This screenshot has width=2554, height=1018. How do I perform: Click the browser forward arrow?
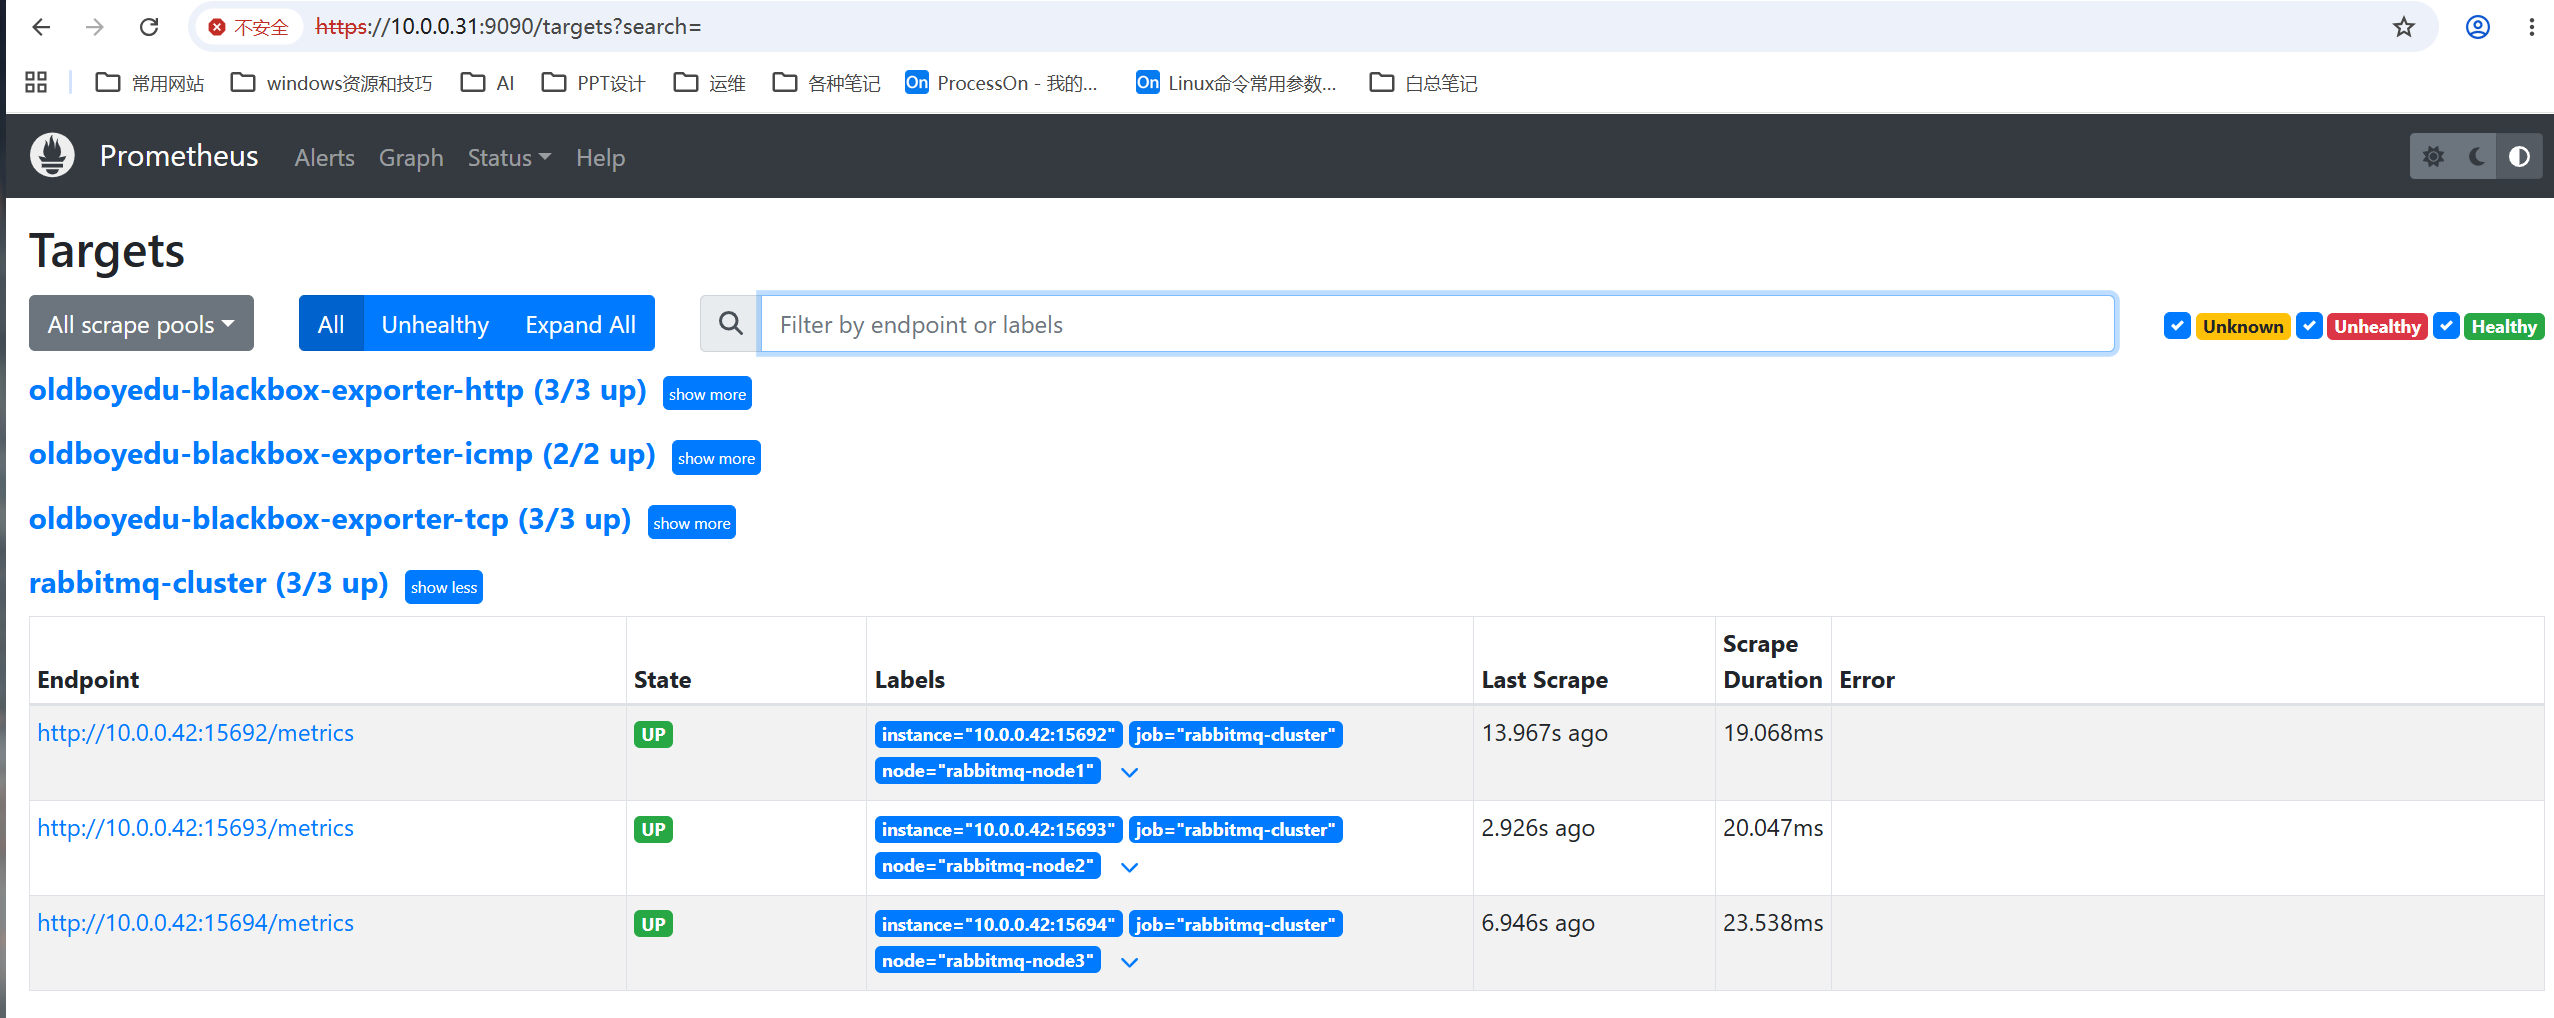[95, 27]
